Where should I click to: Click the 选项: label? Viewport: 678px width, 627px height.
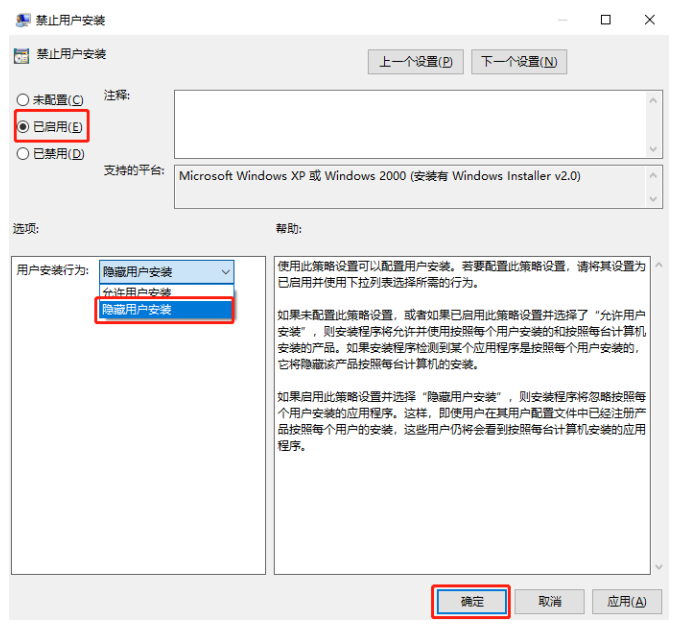coord(26,228)
